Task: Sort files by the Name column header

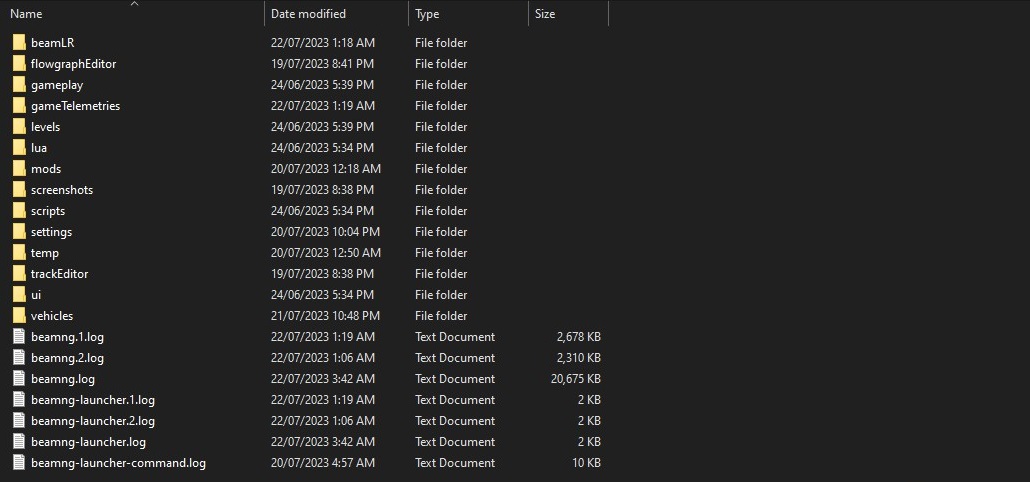Action: click(27, 14)
